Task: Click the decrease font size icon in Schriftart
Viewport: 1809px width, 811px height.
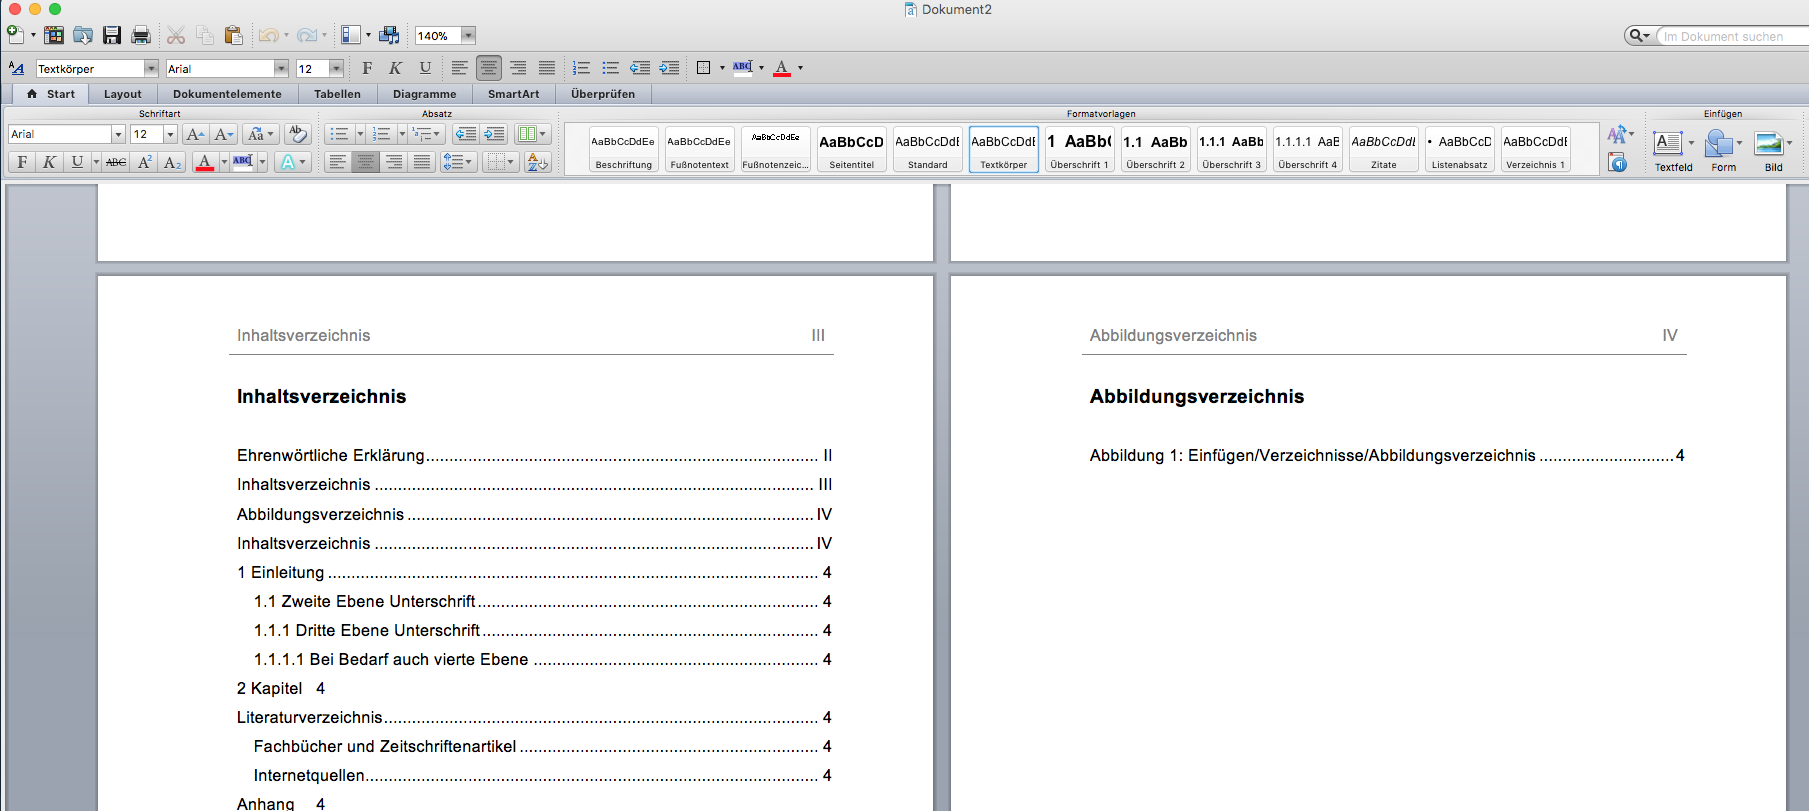Action: click(x=223, y=134)
